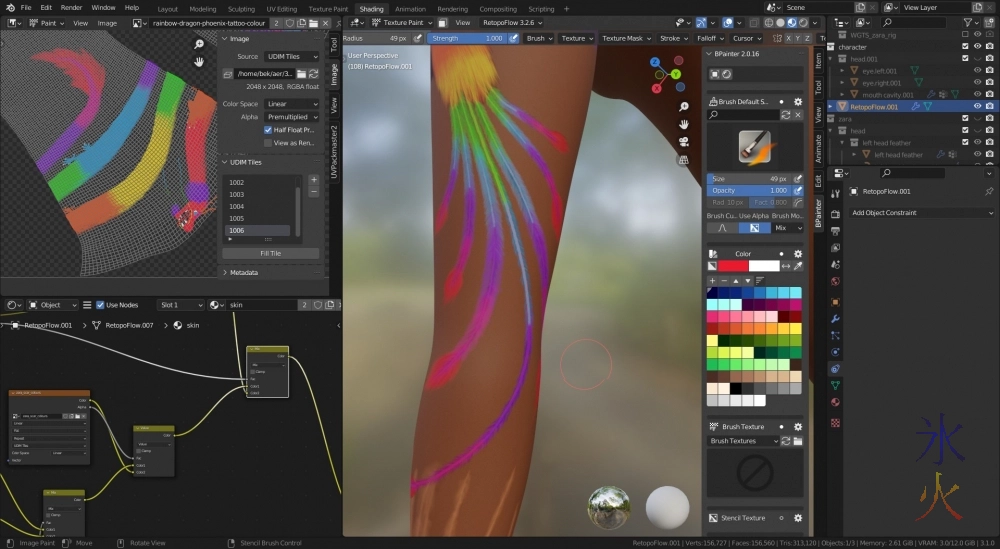
Task: Uncheck the Use Nodes checkbox
Action: tap(101, 305)
